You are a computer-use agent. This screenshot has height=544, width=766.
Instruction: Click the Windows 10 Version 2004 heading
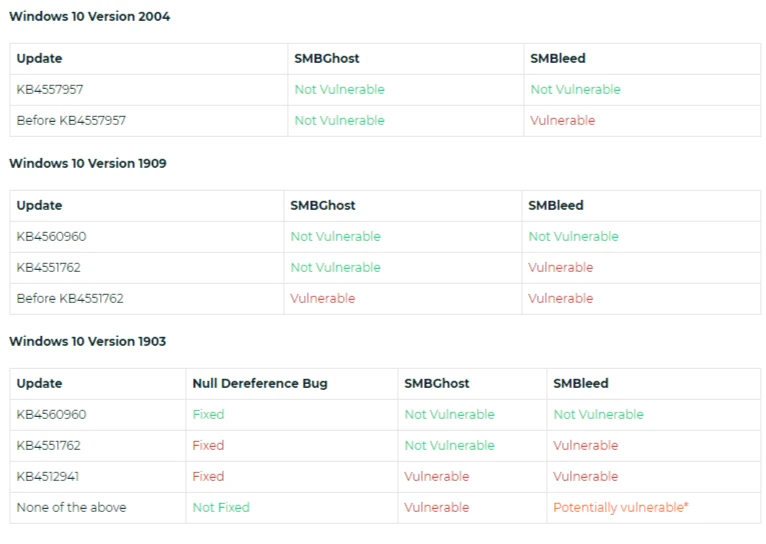(90, 16)
